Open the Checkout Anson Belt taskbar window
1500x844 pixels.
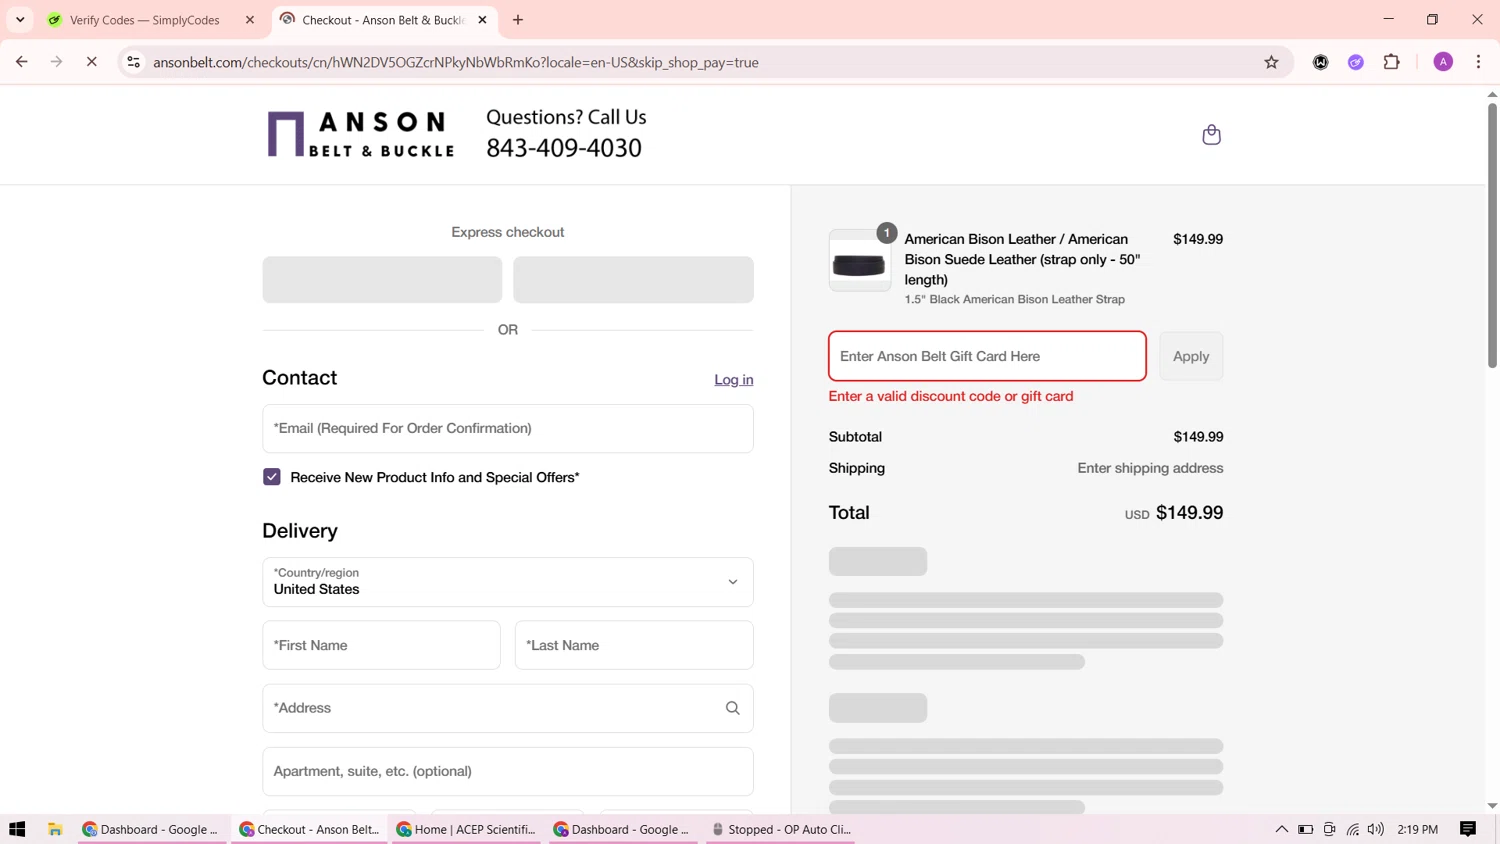click(309, 829)
